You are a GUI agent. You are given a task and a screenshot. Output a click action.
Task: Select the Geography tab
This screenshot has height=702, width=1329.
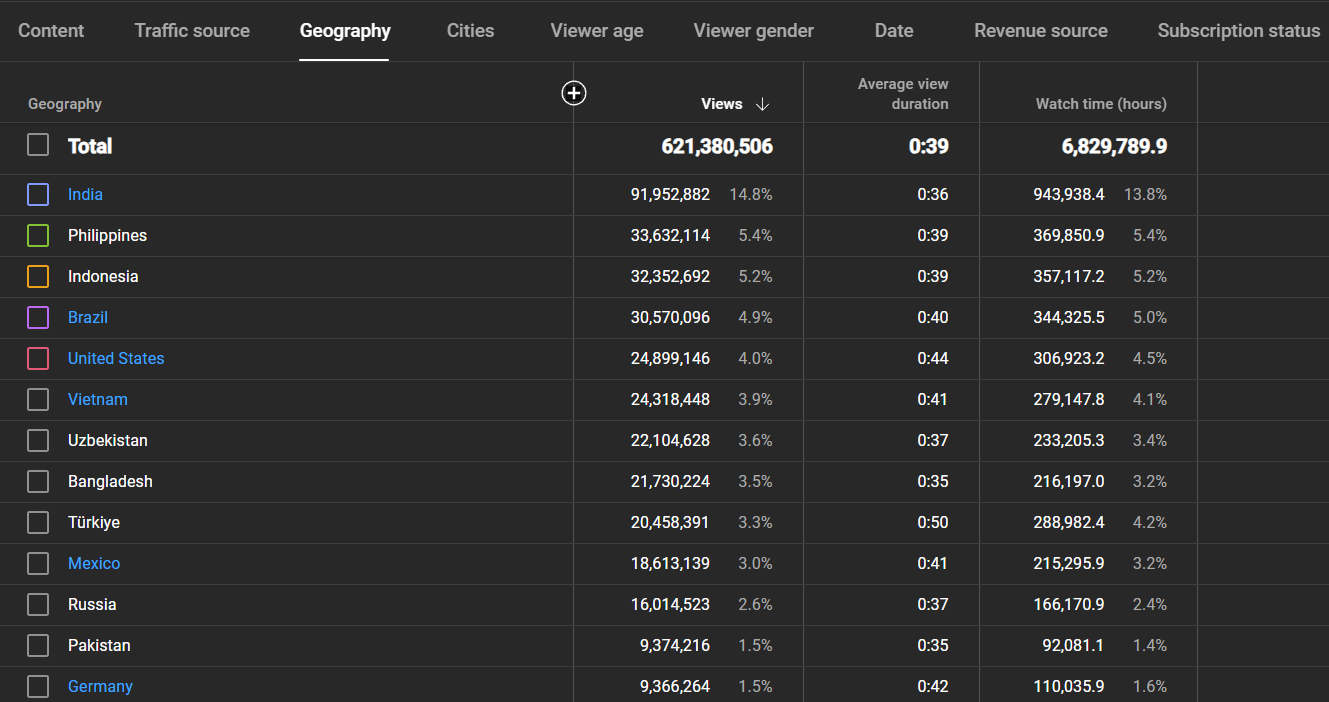point(345,31)
